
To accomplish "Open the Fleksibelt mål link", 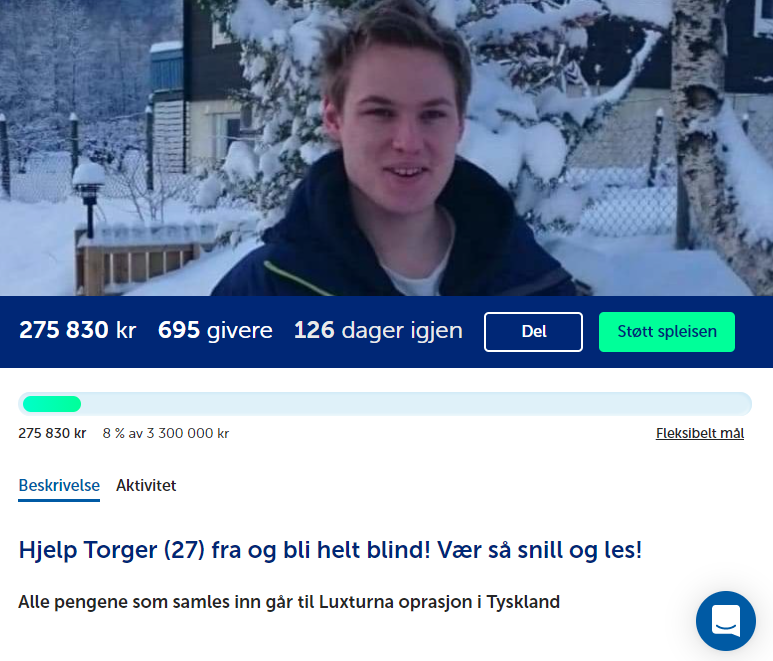I will coord(700,433).
